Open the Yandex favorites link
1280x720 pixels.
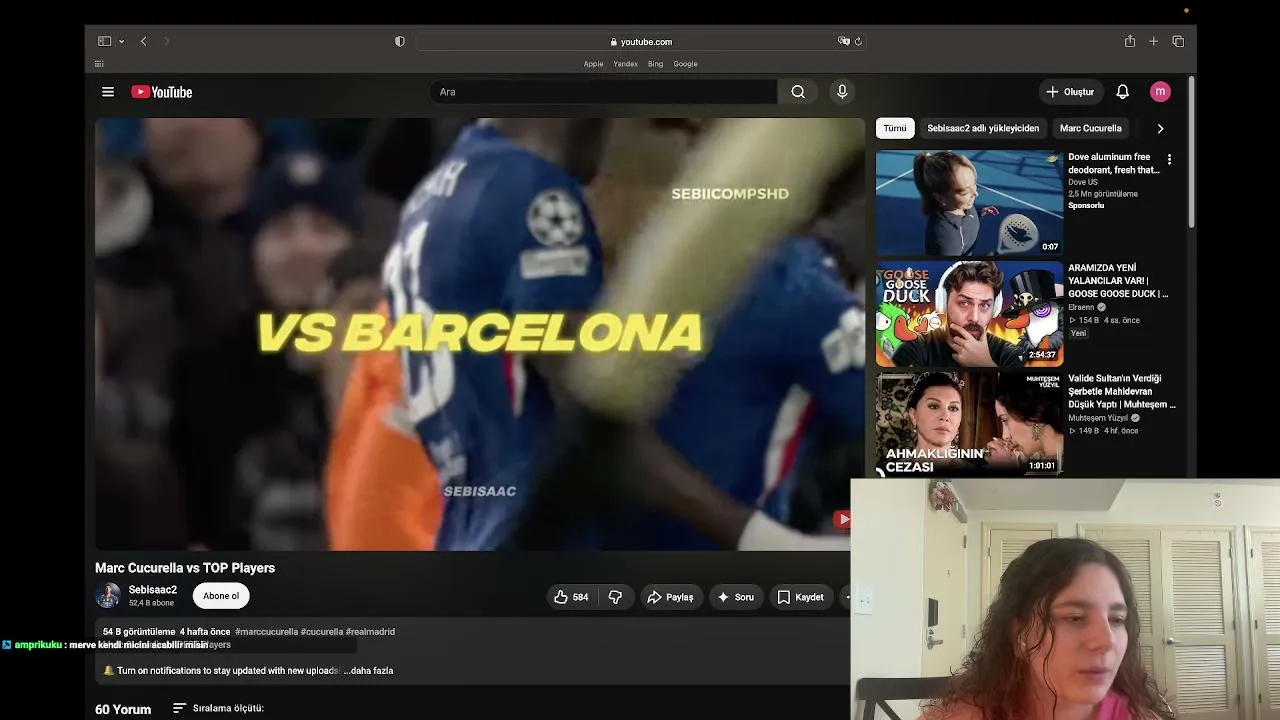(x=626, y=64)
